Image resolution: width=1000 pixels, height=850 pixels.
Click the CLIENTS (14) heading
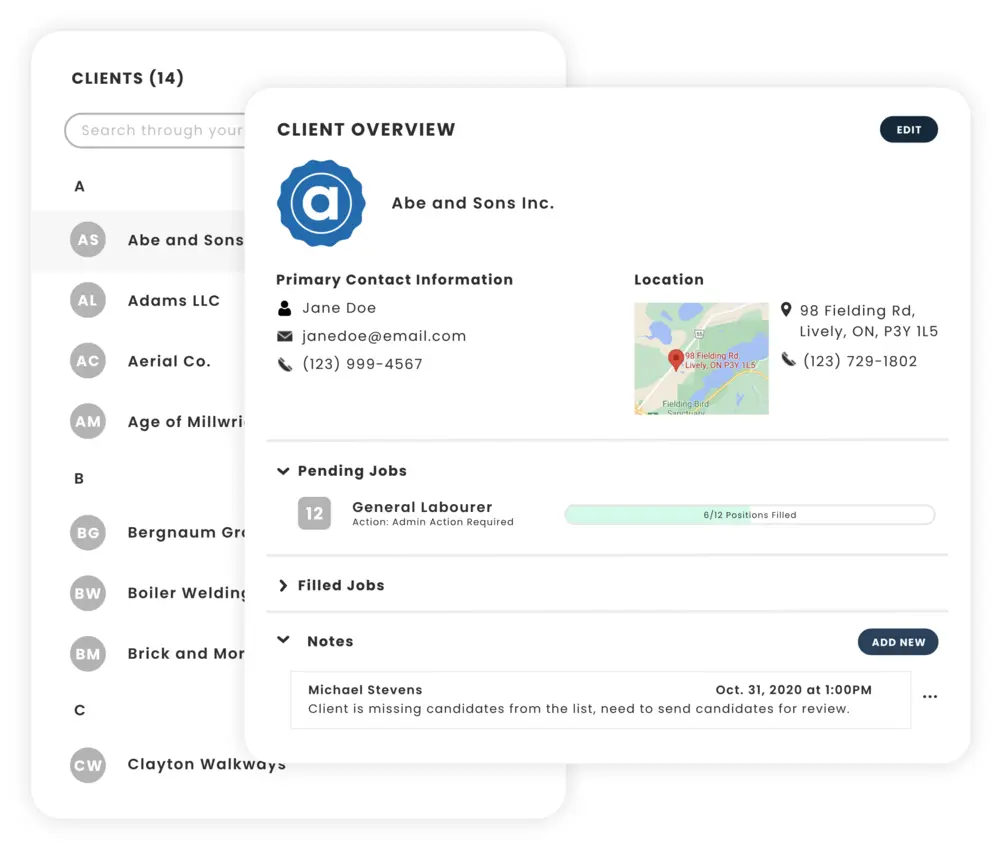pyautogui.click(x=128, y=78)
